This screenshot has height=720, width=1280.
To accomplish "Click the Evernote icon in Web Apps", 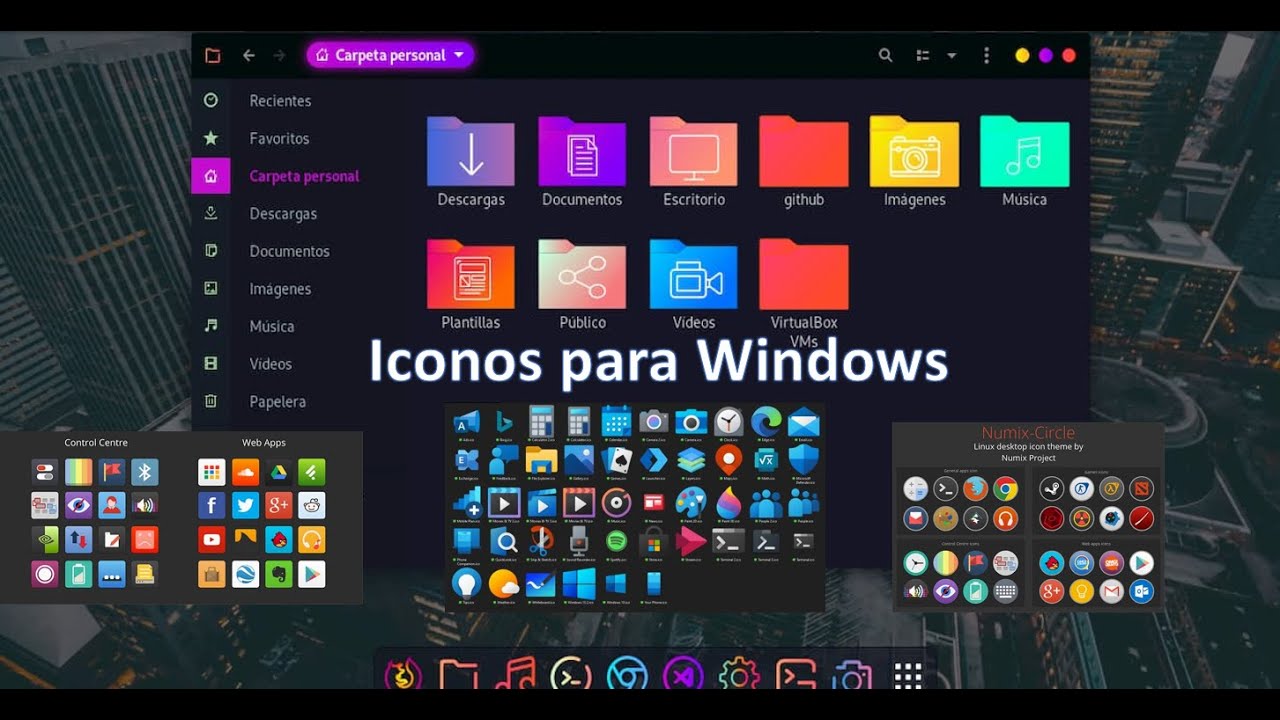I will 278,574.
